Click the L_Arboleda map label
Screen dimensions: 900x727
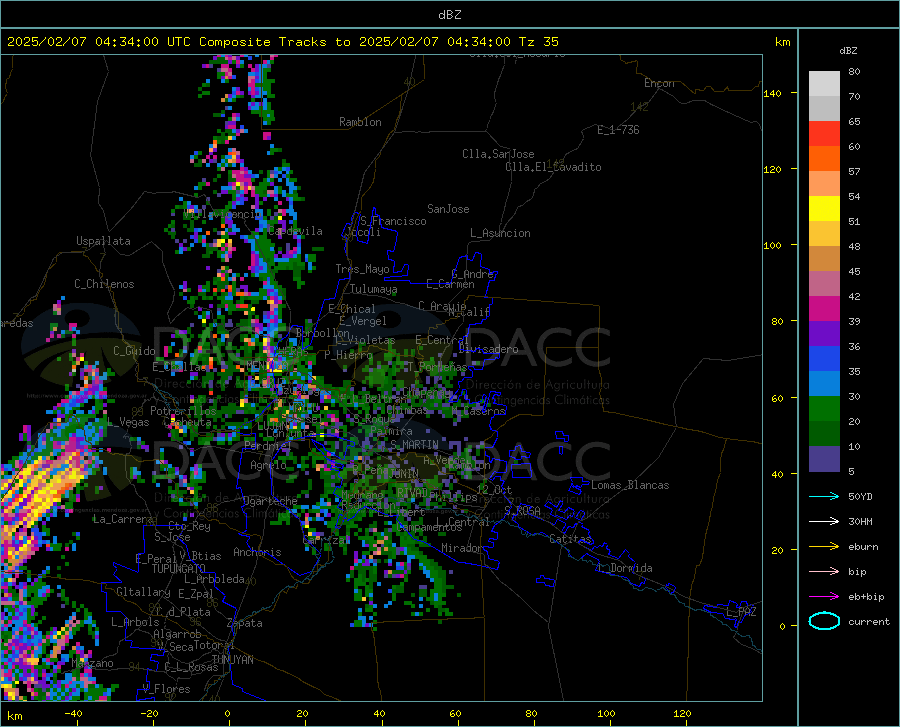coord(214,579)
